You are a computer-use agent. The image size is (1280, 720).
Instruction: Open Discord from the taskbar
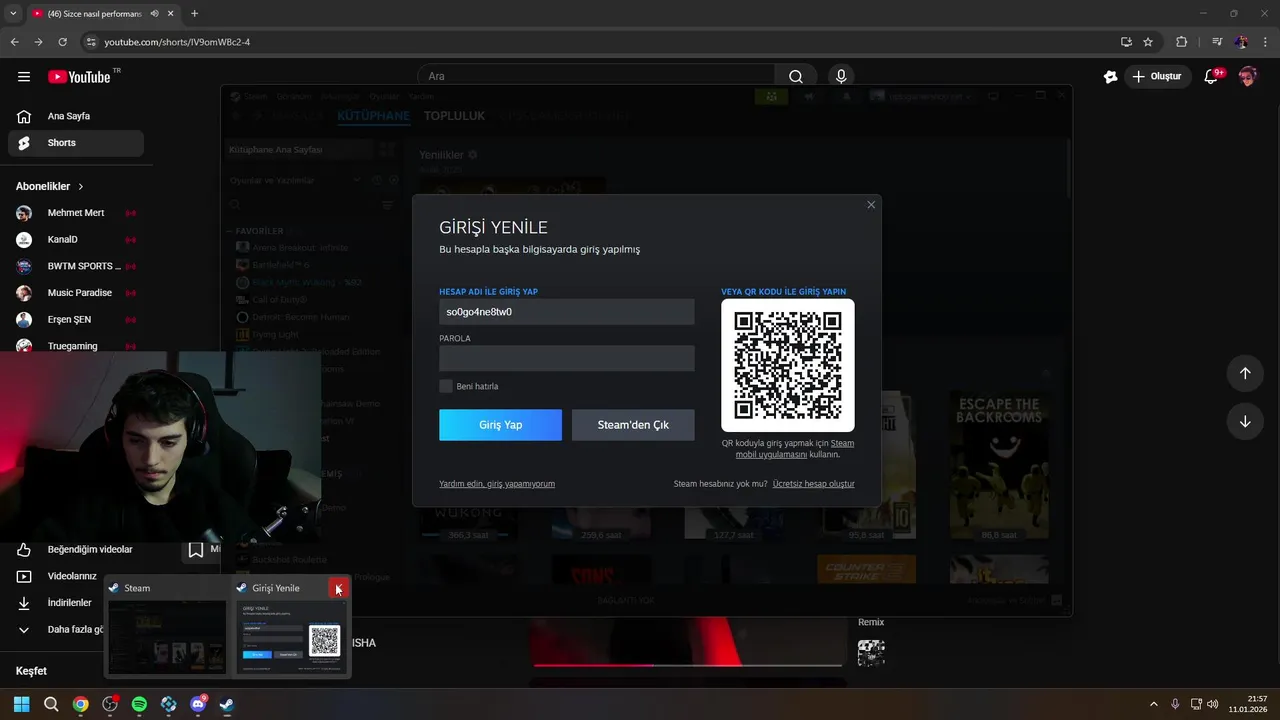coord(198,704)
